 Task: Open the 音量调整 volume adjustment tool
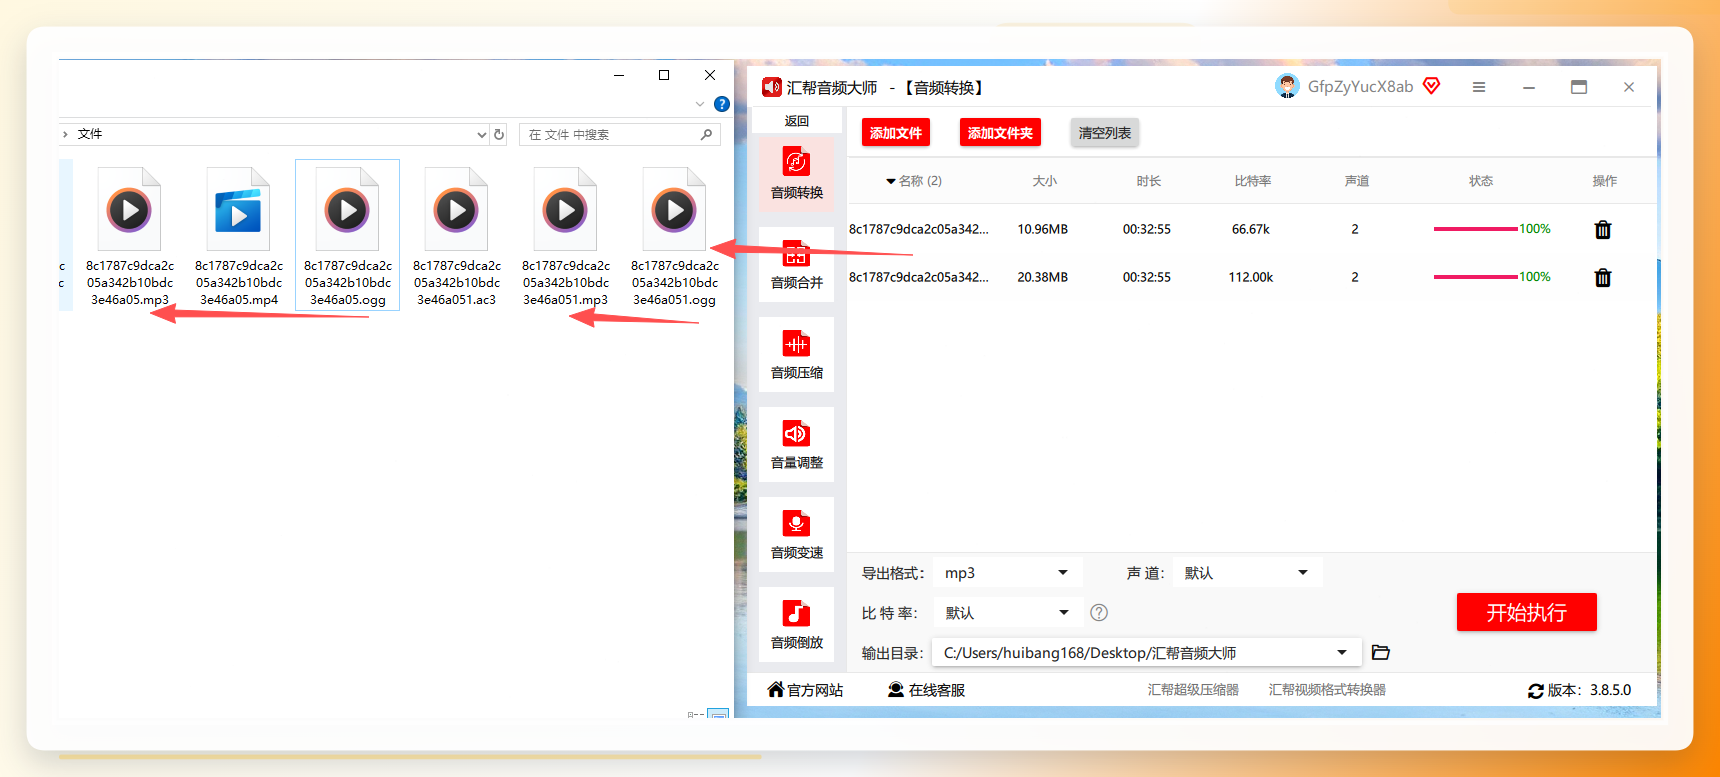click(x=796, y=444)
